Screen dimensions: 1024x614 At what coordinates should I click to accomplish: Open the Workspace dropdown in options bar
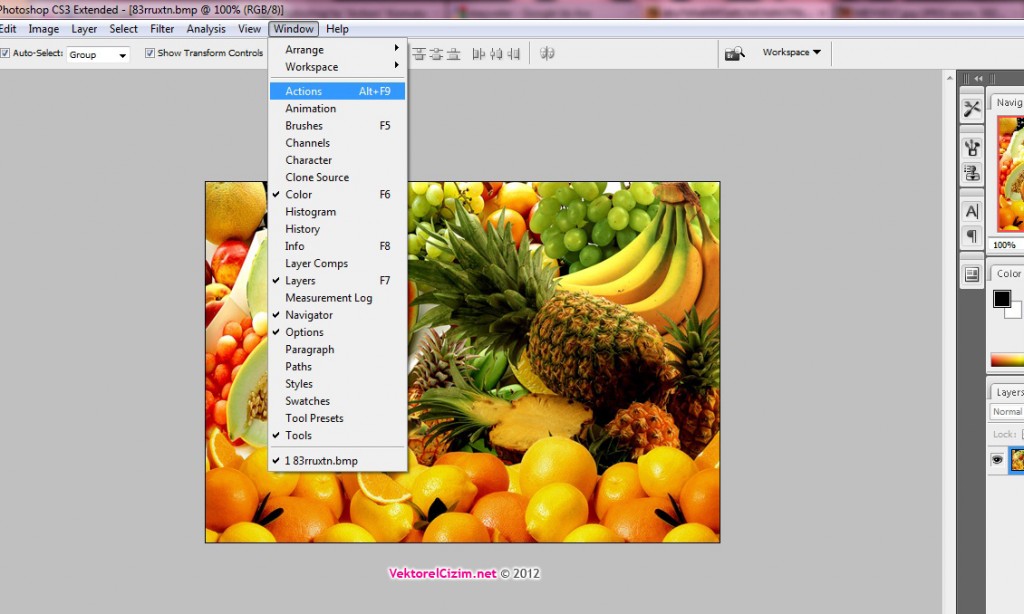[x=791, y=52]
